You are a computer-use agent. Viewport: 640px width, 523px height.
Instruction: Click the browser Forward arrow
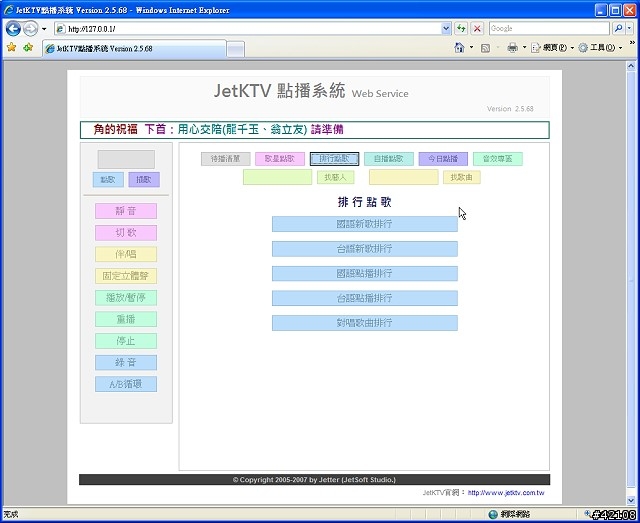pyautogui.click(x=31, y=29)
